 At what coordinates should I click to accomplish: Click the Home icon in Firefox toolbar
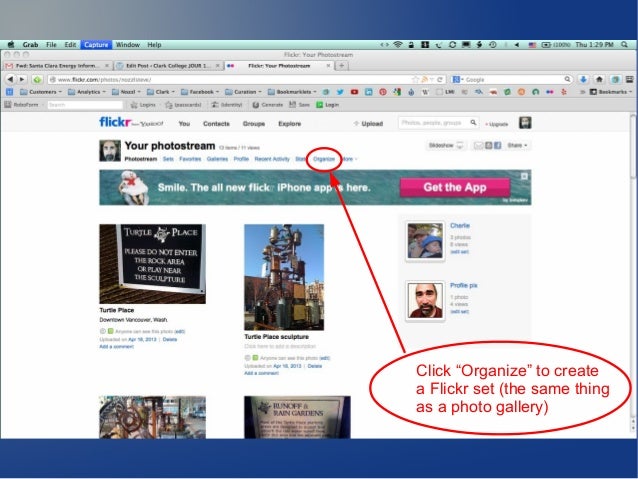(x=599, y=79)
